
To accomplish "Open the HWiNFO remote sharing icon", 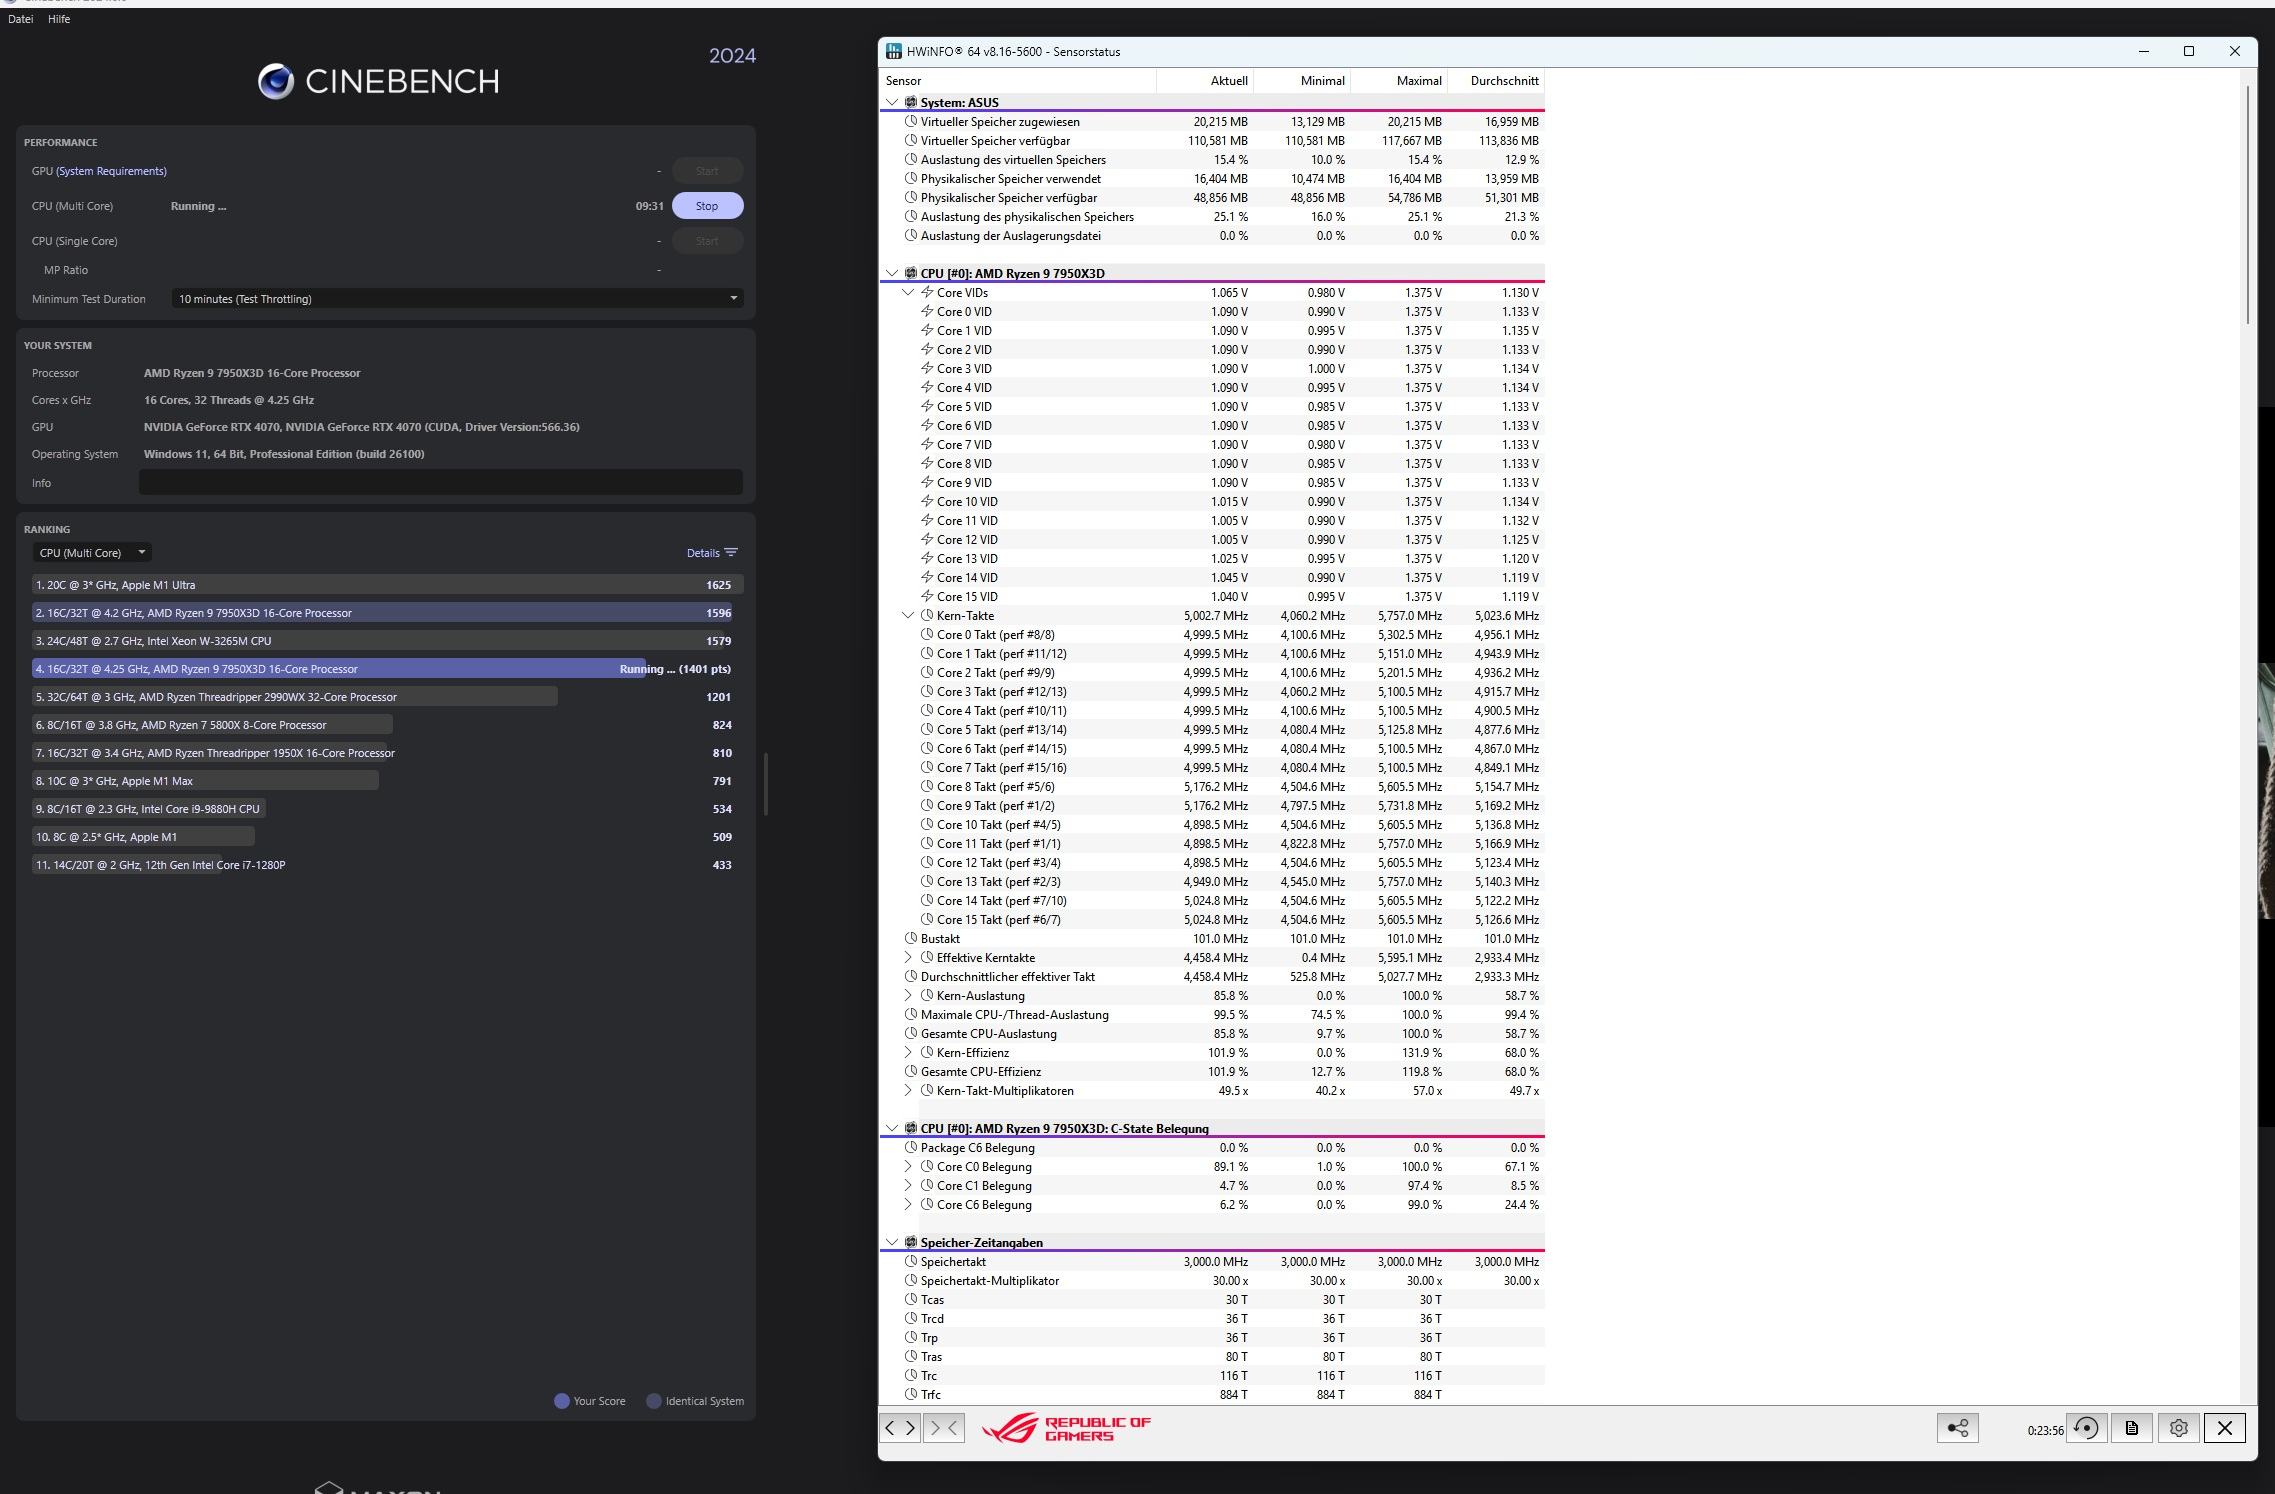I will click(x=1957, y=1428).
